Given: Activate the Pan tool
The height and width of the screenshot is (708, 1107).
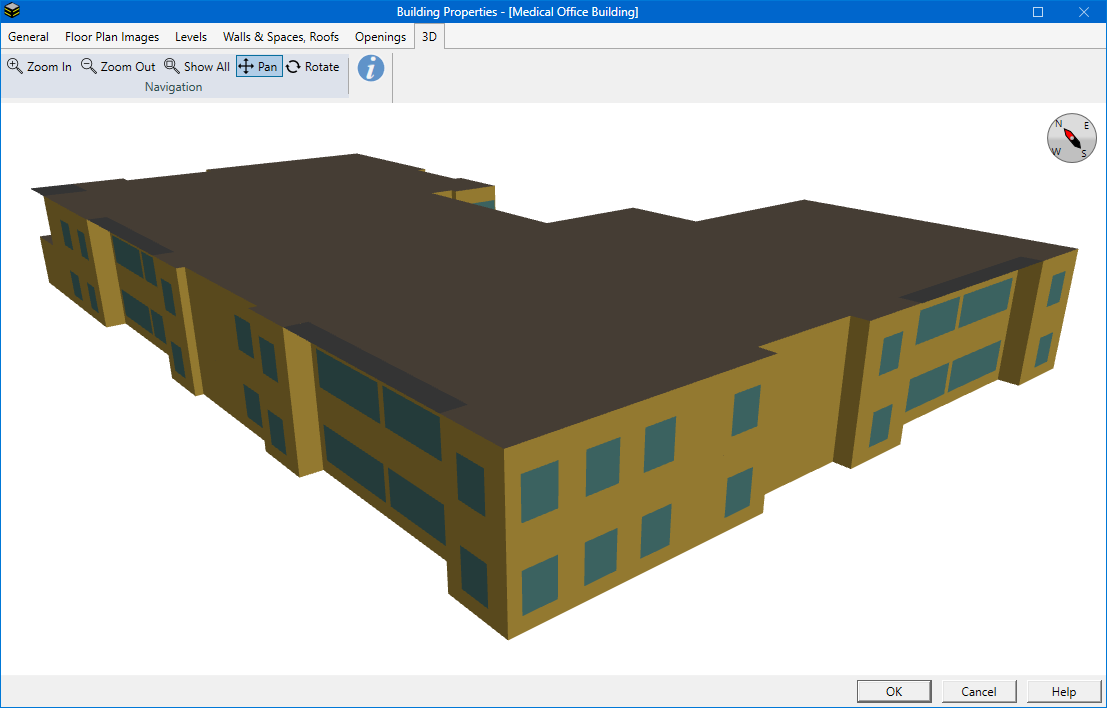Looking at the screenshot, I should click(x=259, y=66).
